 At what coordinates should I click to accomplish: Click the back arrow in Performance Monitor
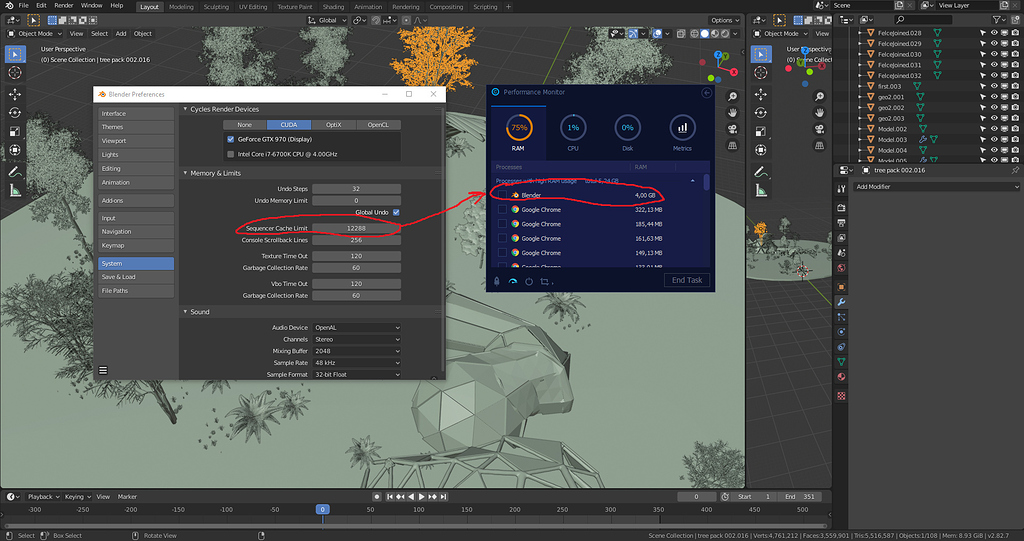click(707, 93)
